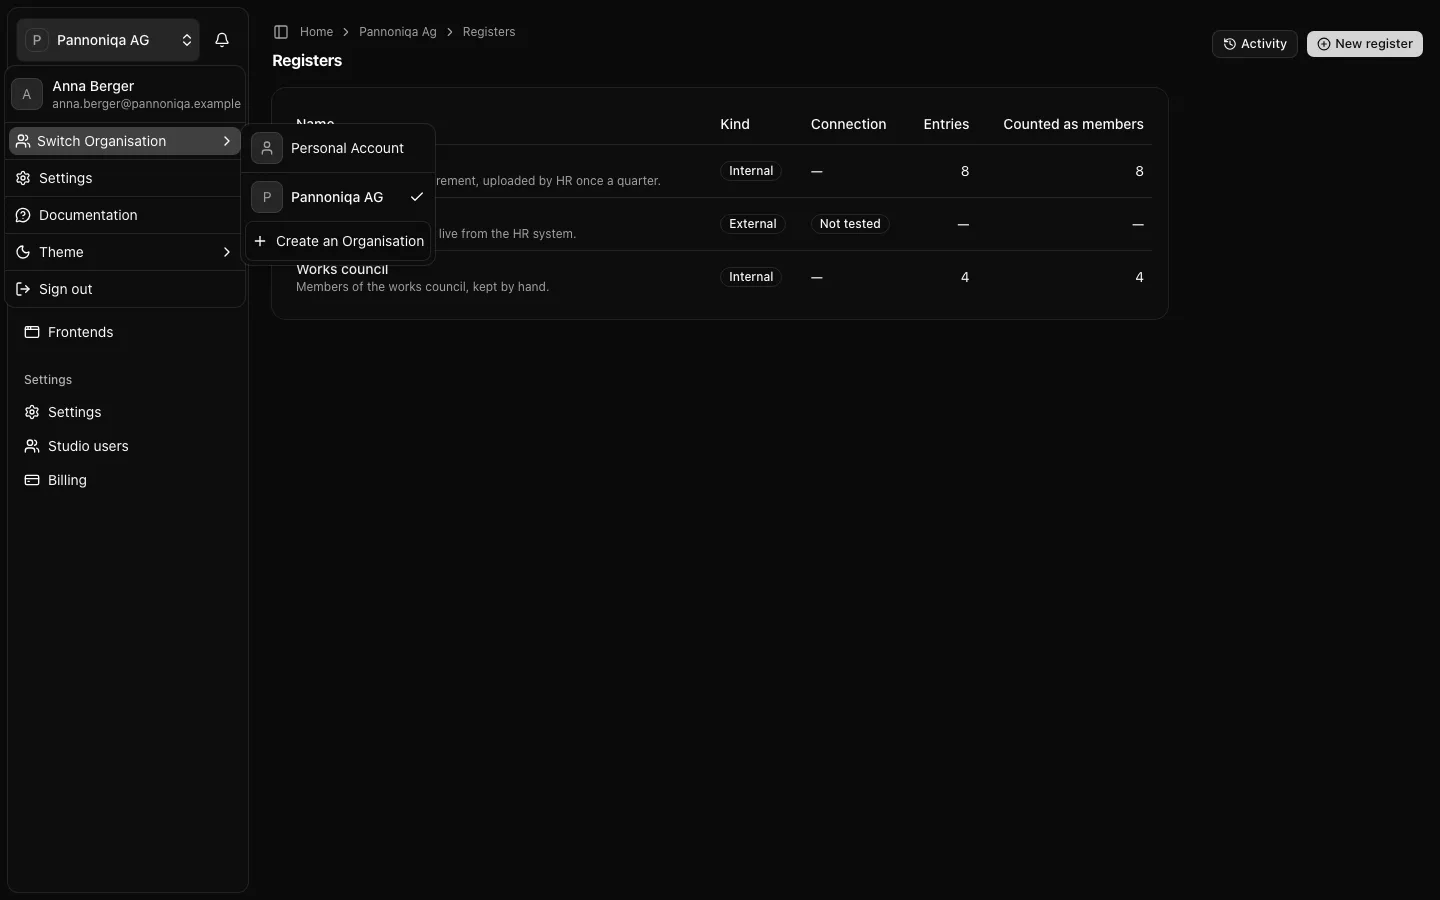
Task: Sign out of the account
Action: 125,289
